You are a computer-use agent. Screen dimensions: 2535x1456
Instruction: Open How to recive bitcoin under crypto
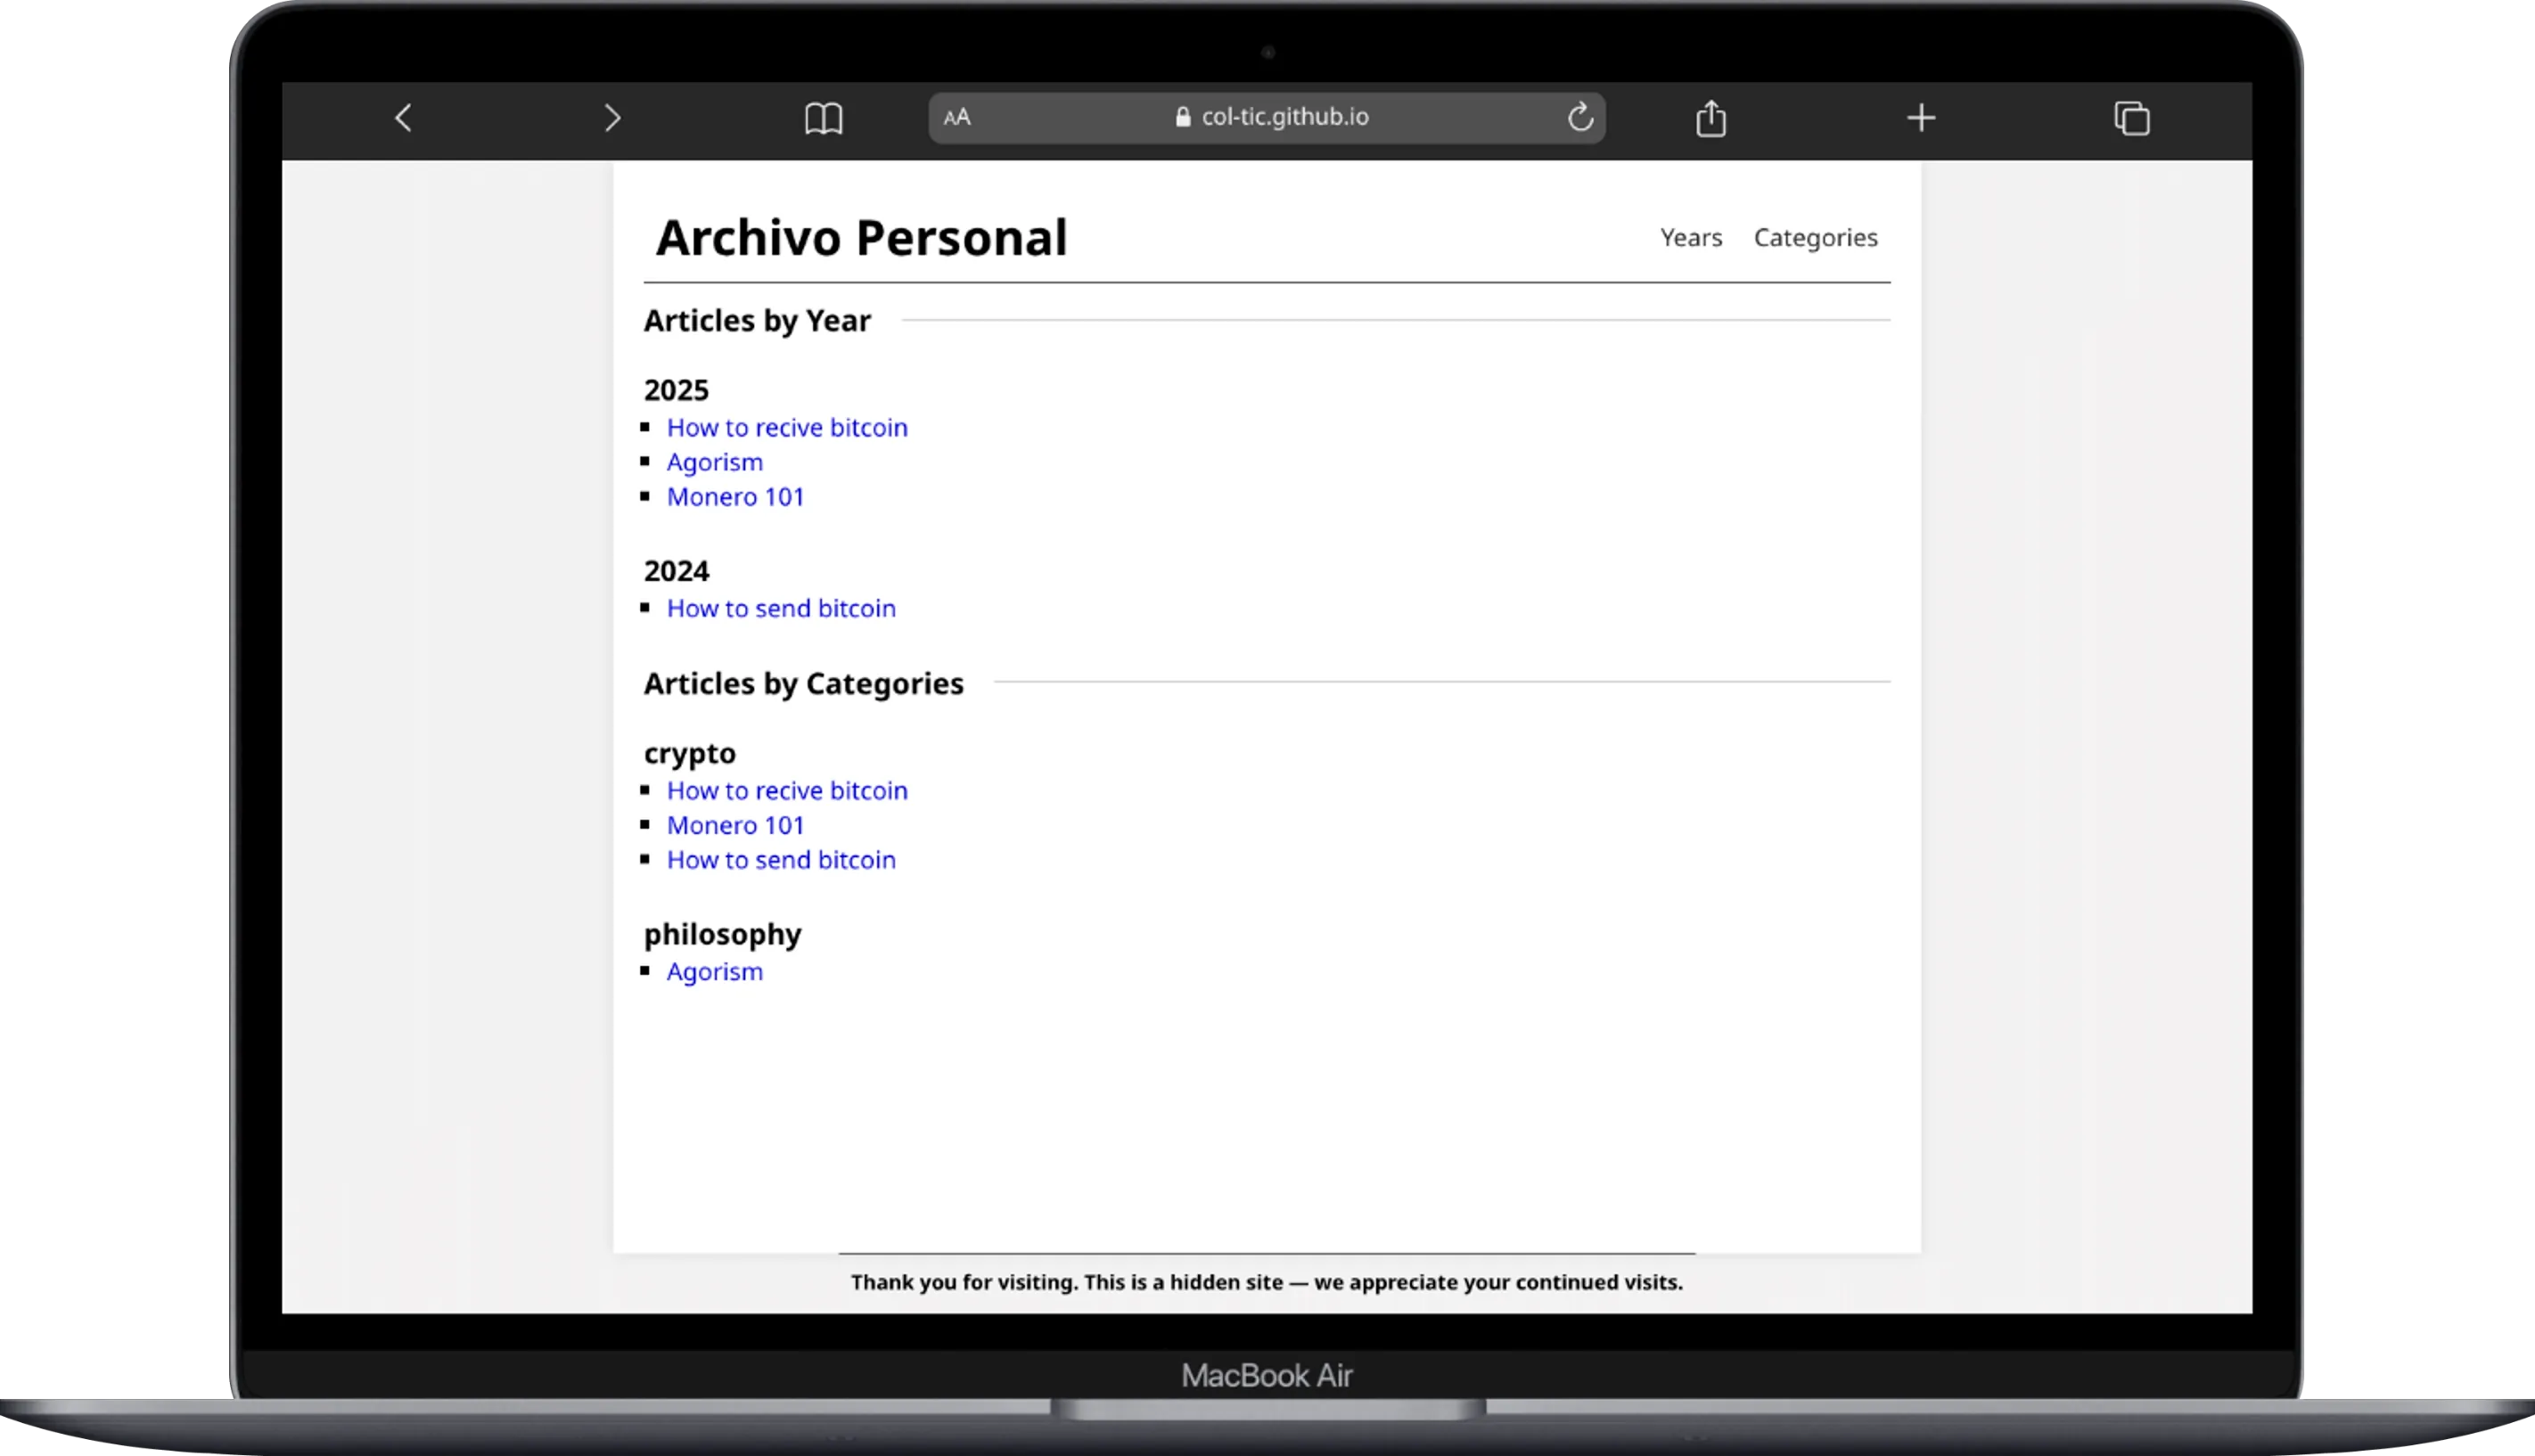click(787, 791)
